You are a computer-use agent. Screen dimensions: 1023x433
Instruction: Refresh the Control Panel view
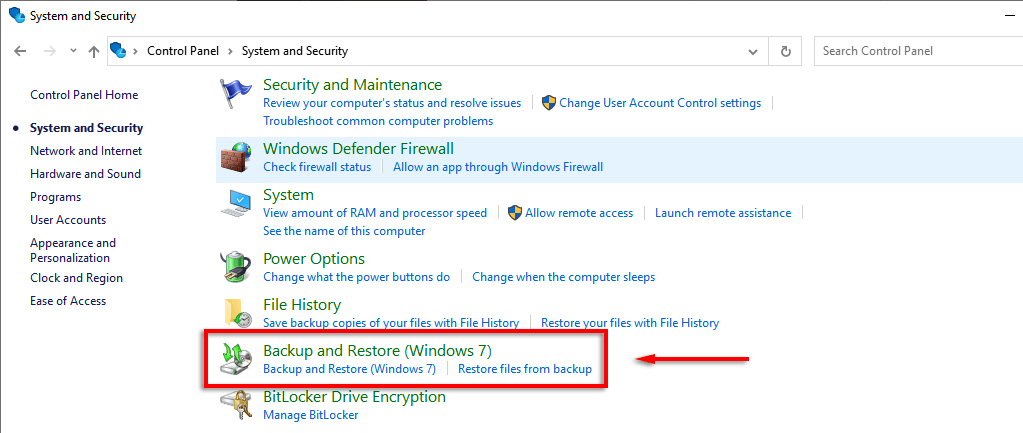tap(786, 51)
